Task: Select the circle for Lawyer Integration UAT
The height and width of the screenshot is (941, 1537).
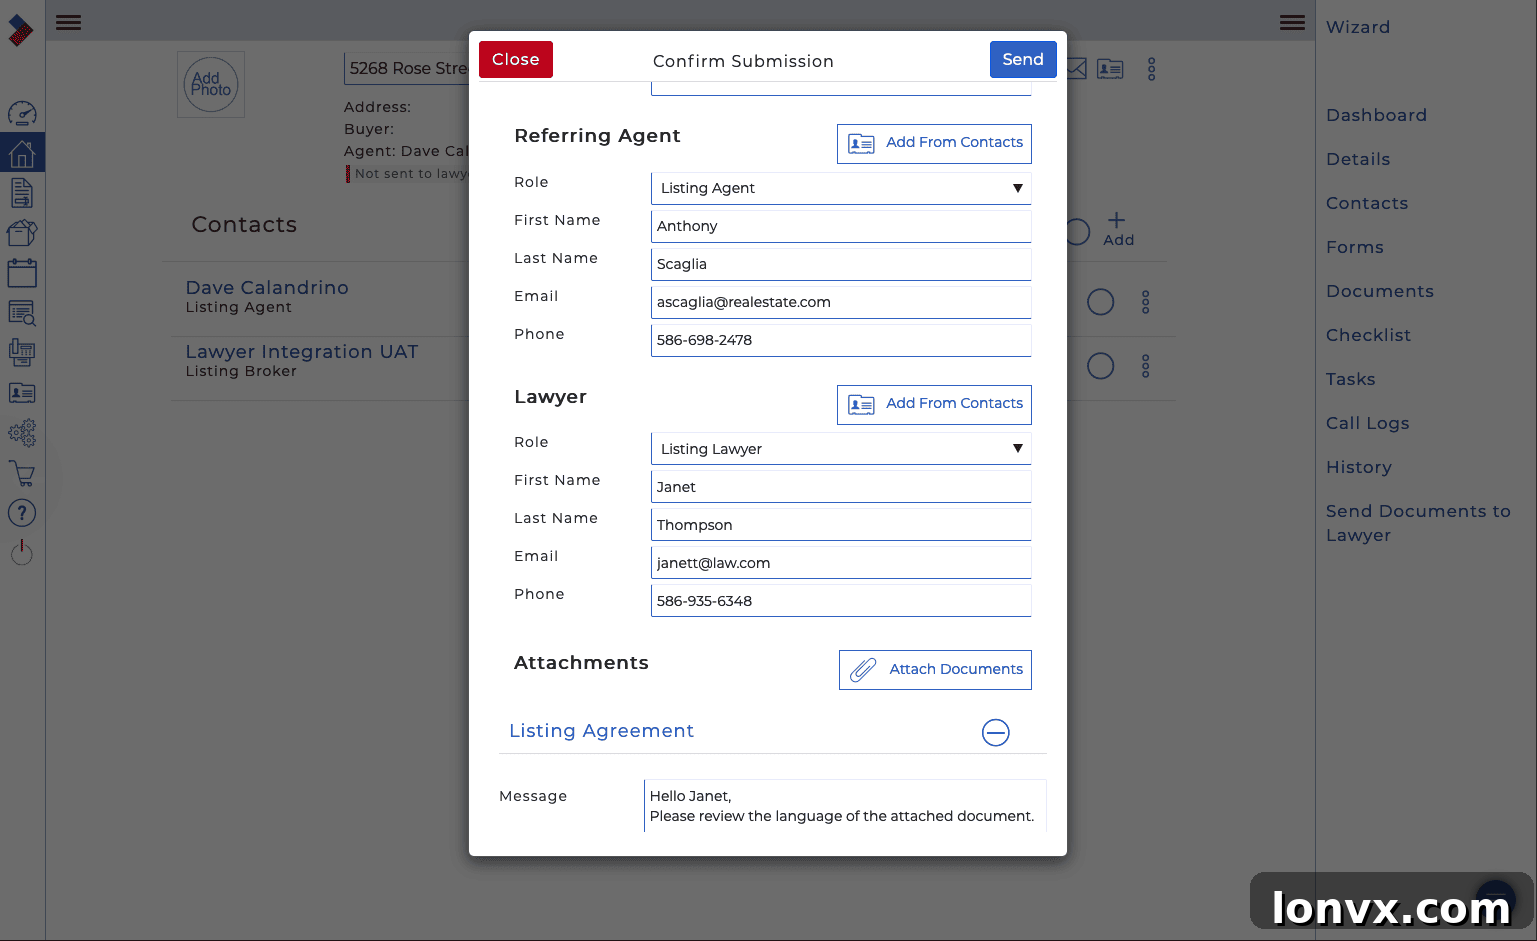Action: point(1101,366)
